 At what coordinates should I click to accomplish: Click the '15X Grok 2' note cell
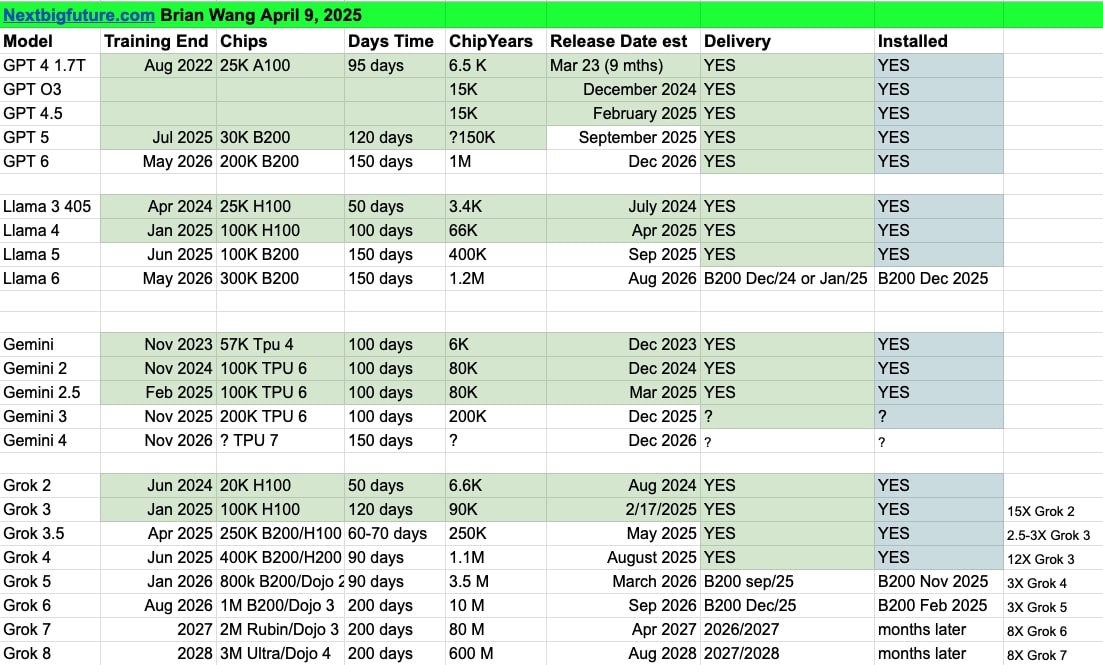[x=1053, y=511]
